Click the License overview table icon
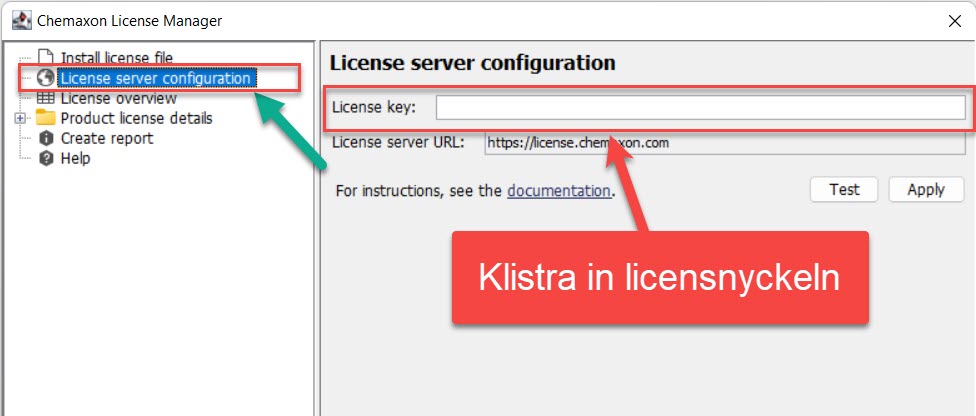This screenshot has height=416, width=976. (45, 98)
